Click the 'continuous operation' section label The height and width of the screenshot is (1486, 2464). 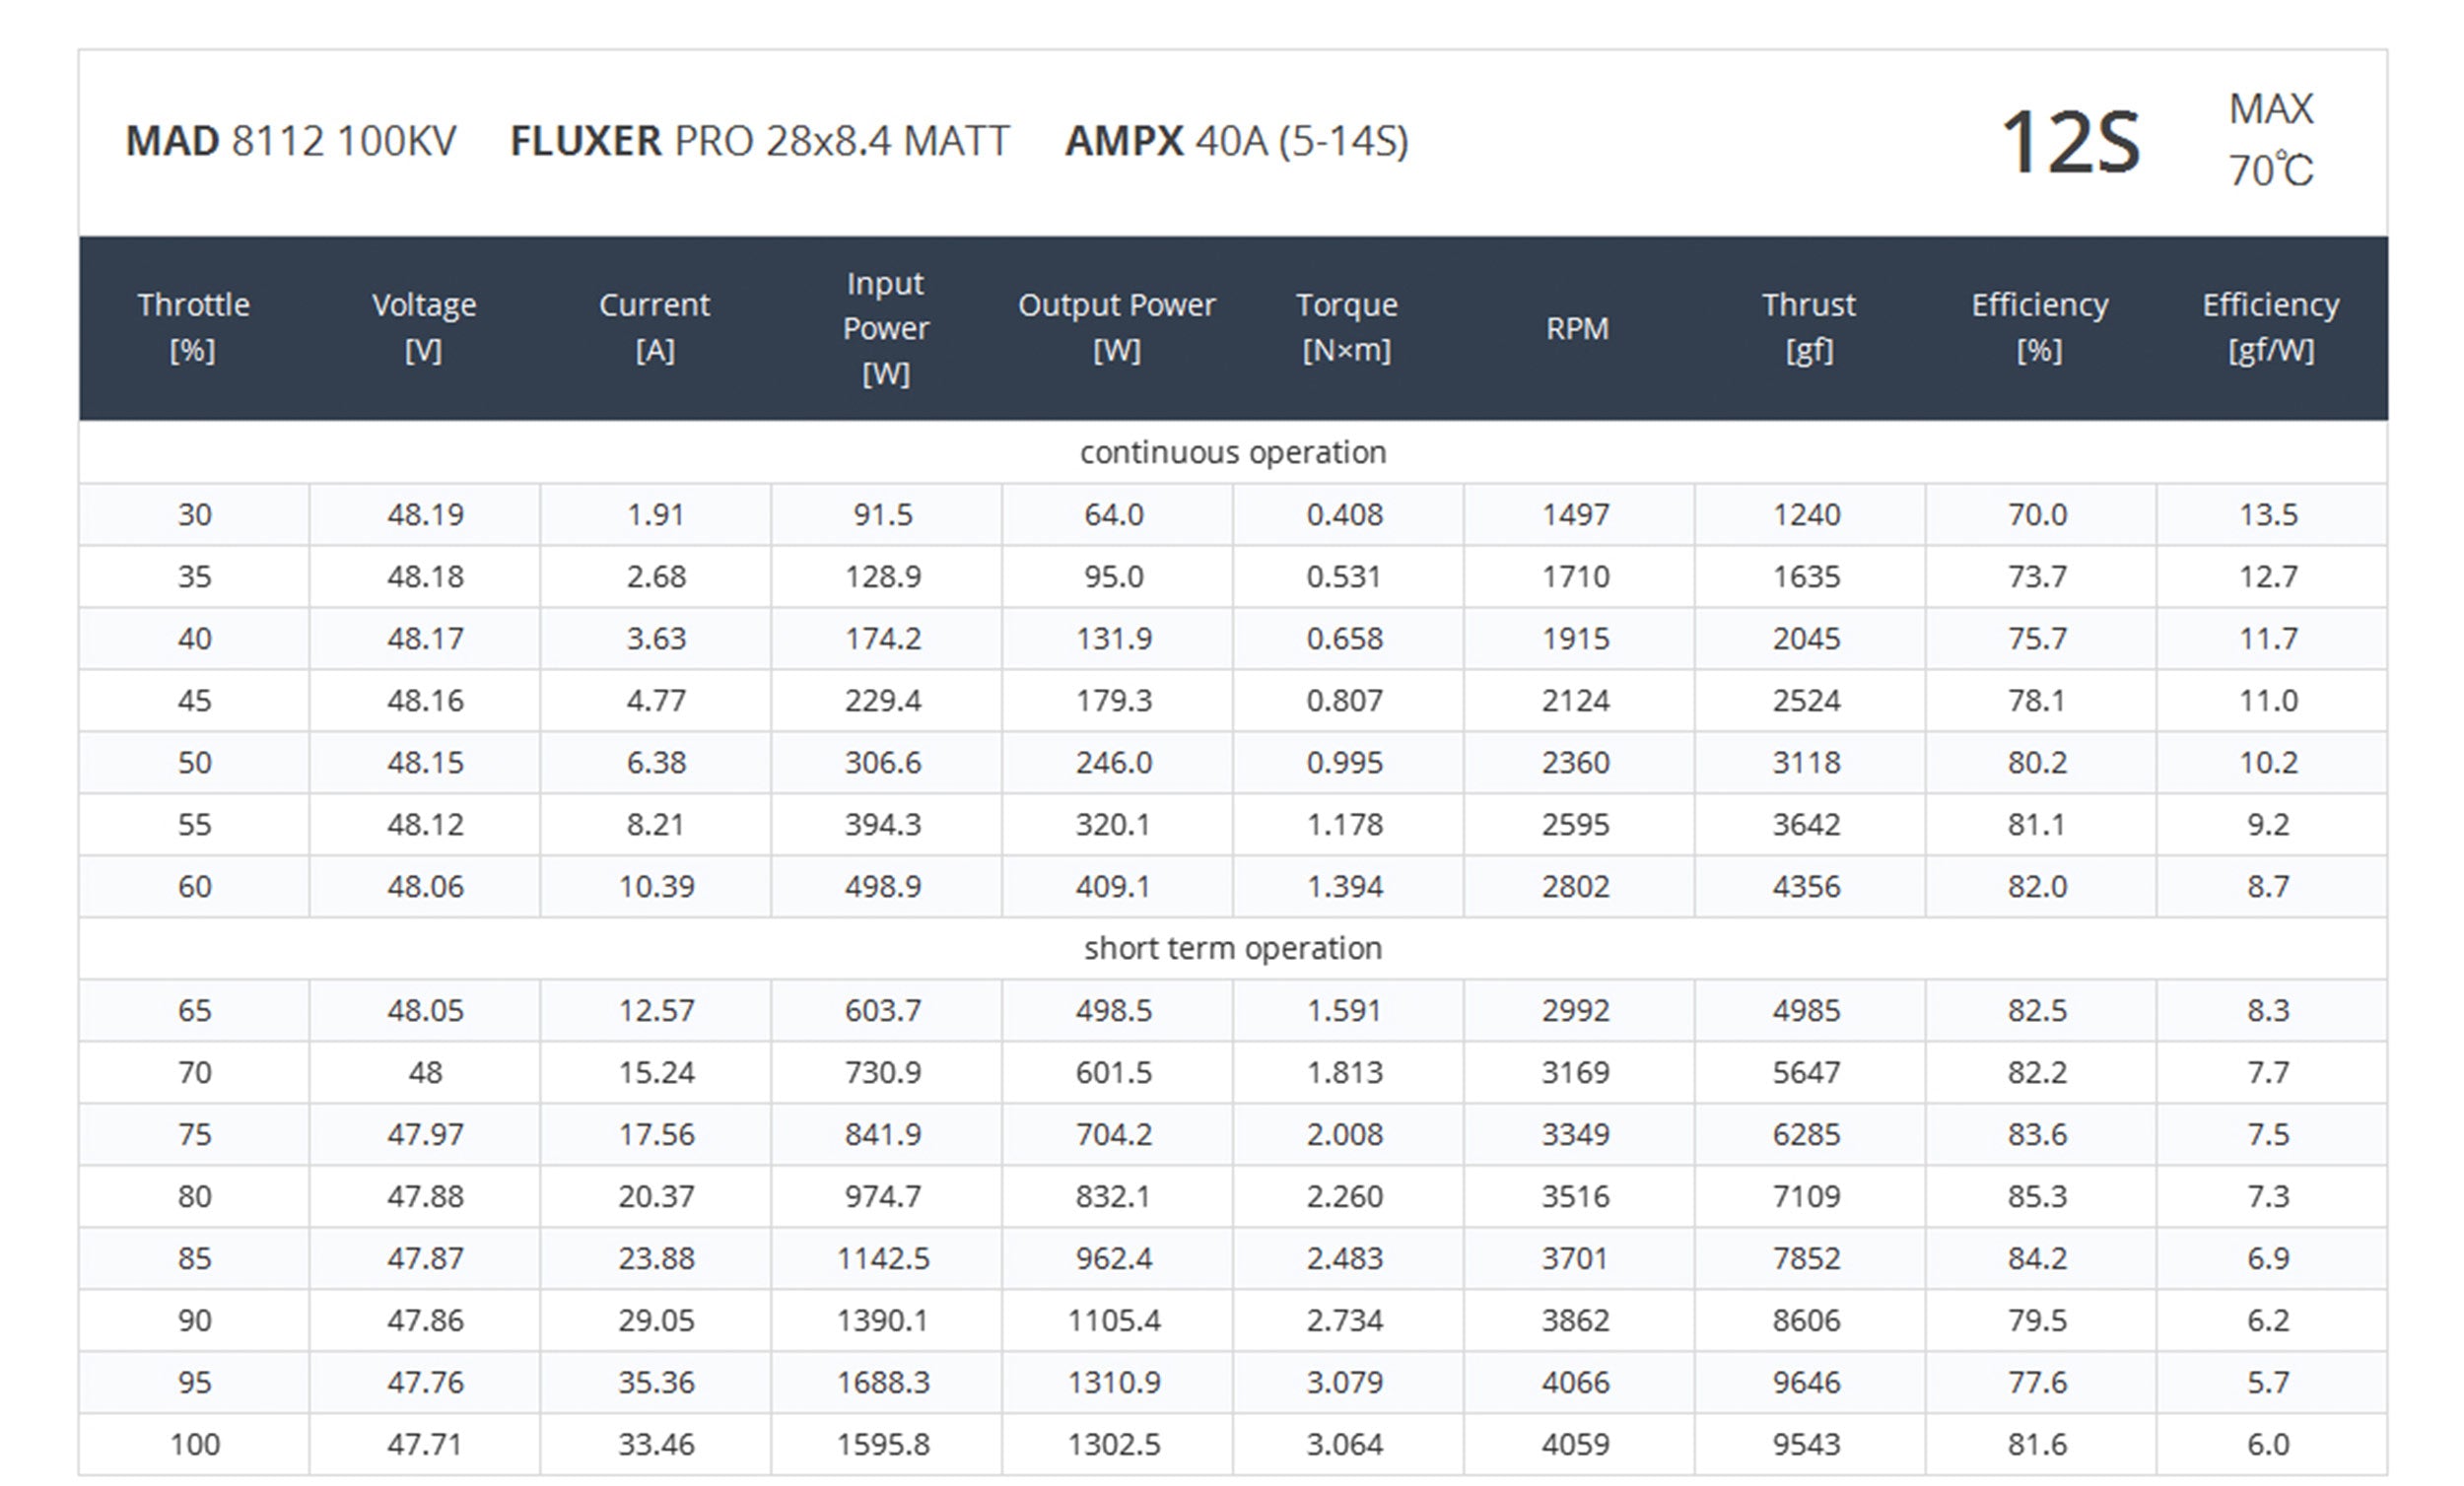[1232, 452]
